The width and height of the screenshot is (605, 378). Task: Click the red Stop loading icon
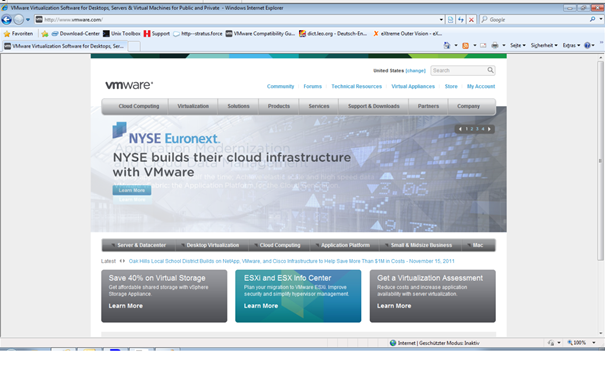click(471, 19)
